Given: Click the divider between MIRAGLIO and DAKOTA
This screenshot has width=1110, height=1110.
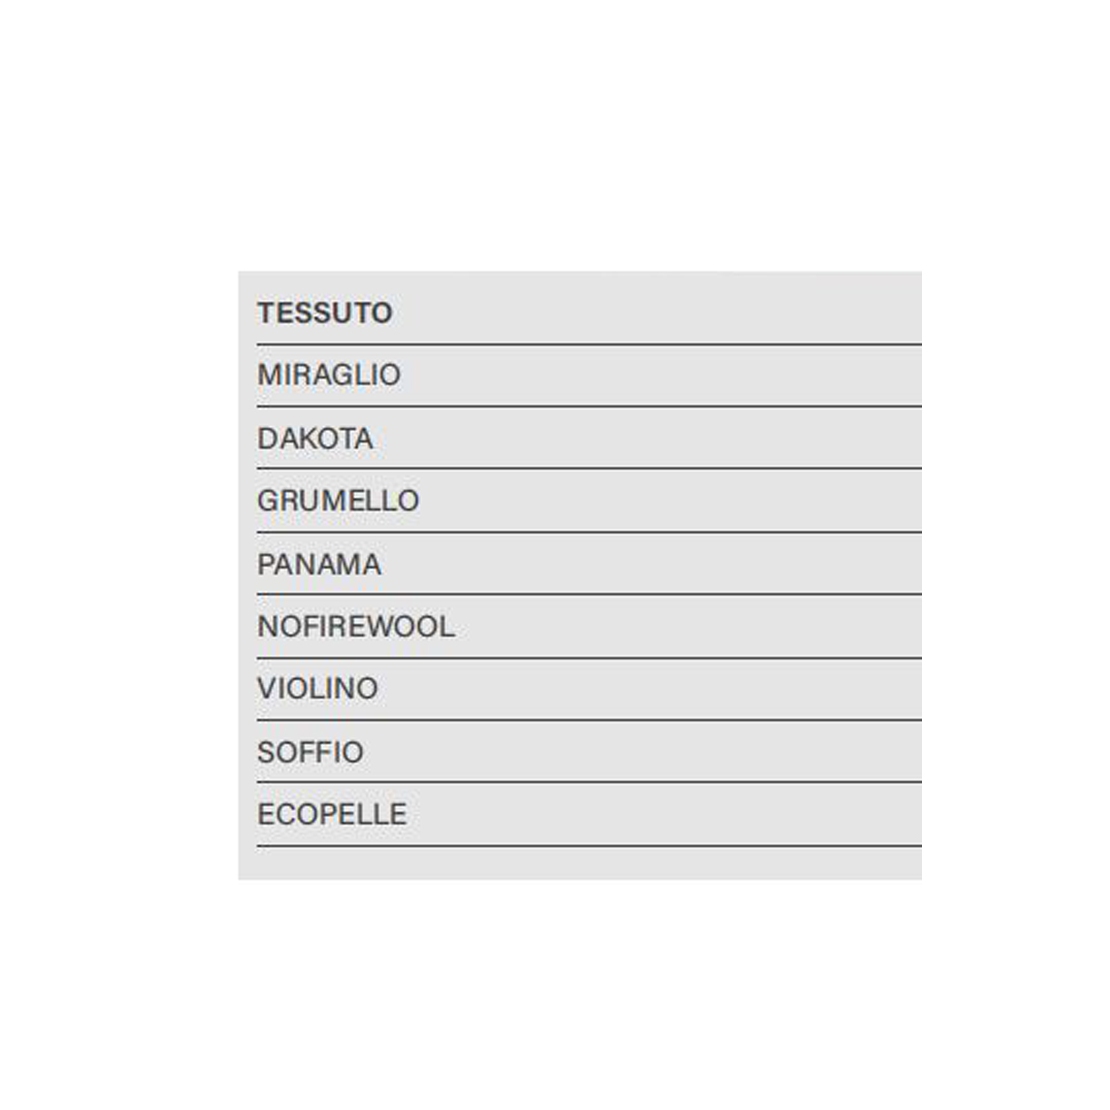Looking at the screenshot, I should [x=589, y=406].
